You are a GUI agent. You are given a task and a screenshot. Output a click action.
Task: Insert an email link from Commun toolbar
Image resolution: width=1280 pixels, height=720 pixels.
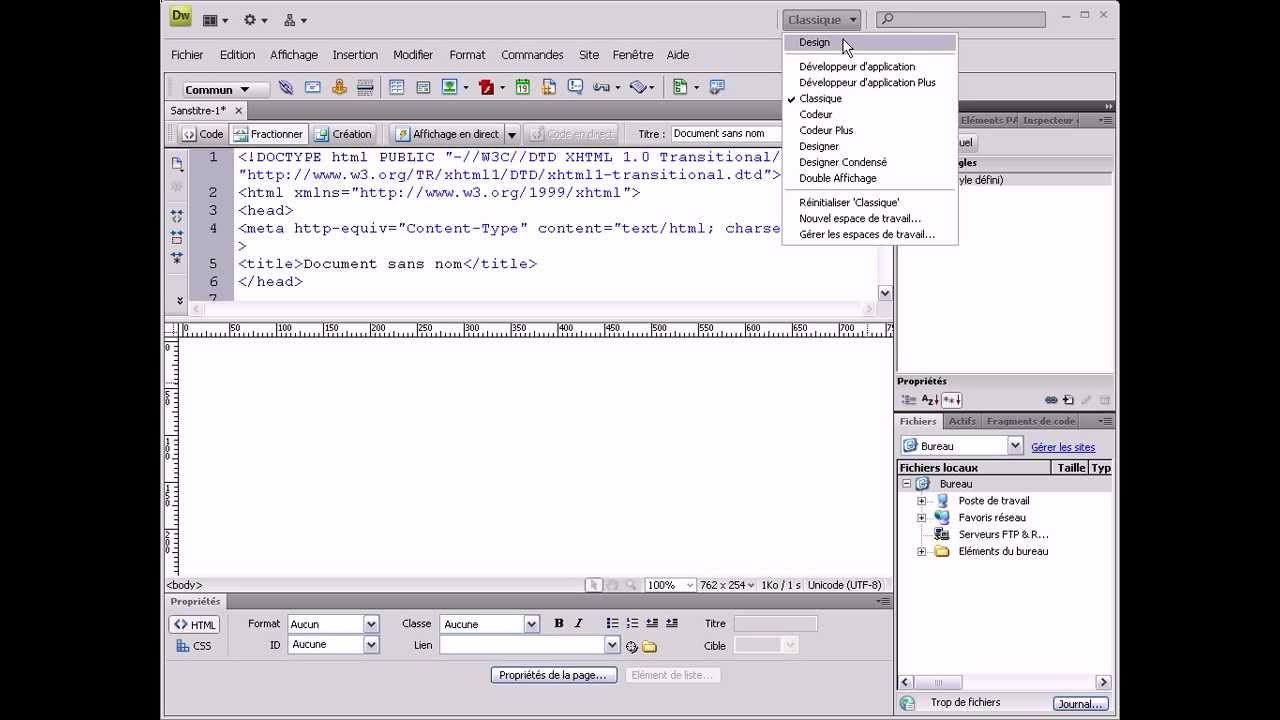click(313, 88)
